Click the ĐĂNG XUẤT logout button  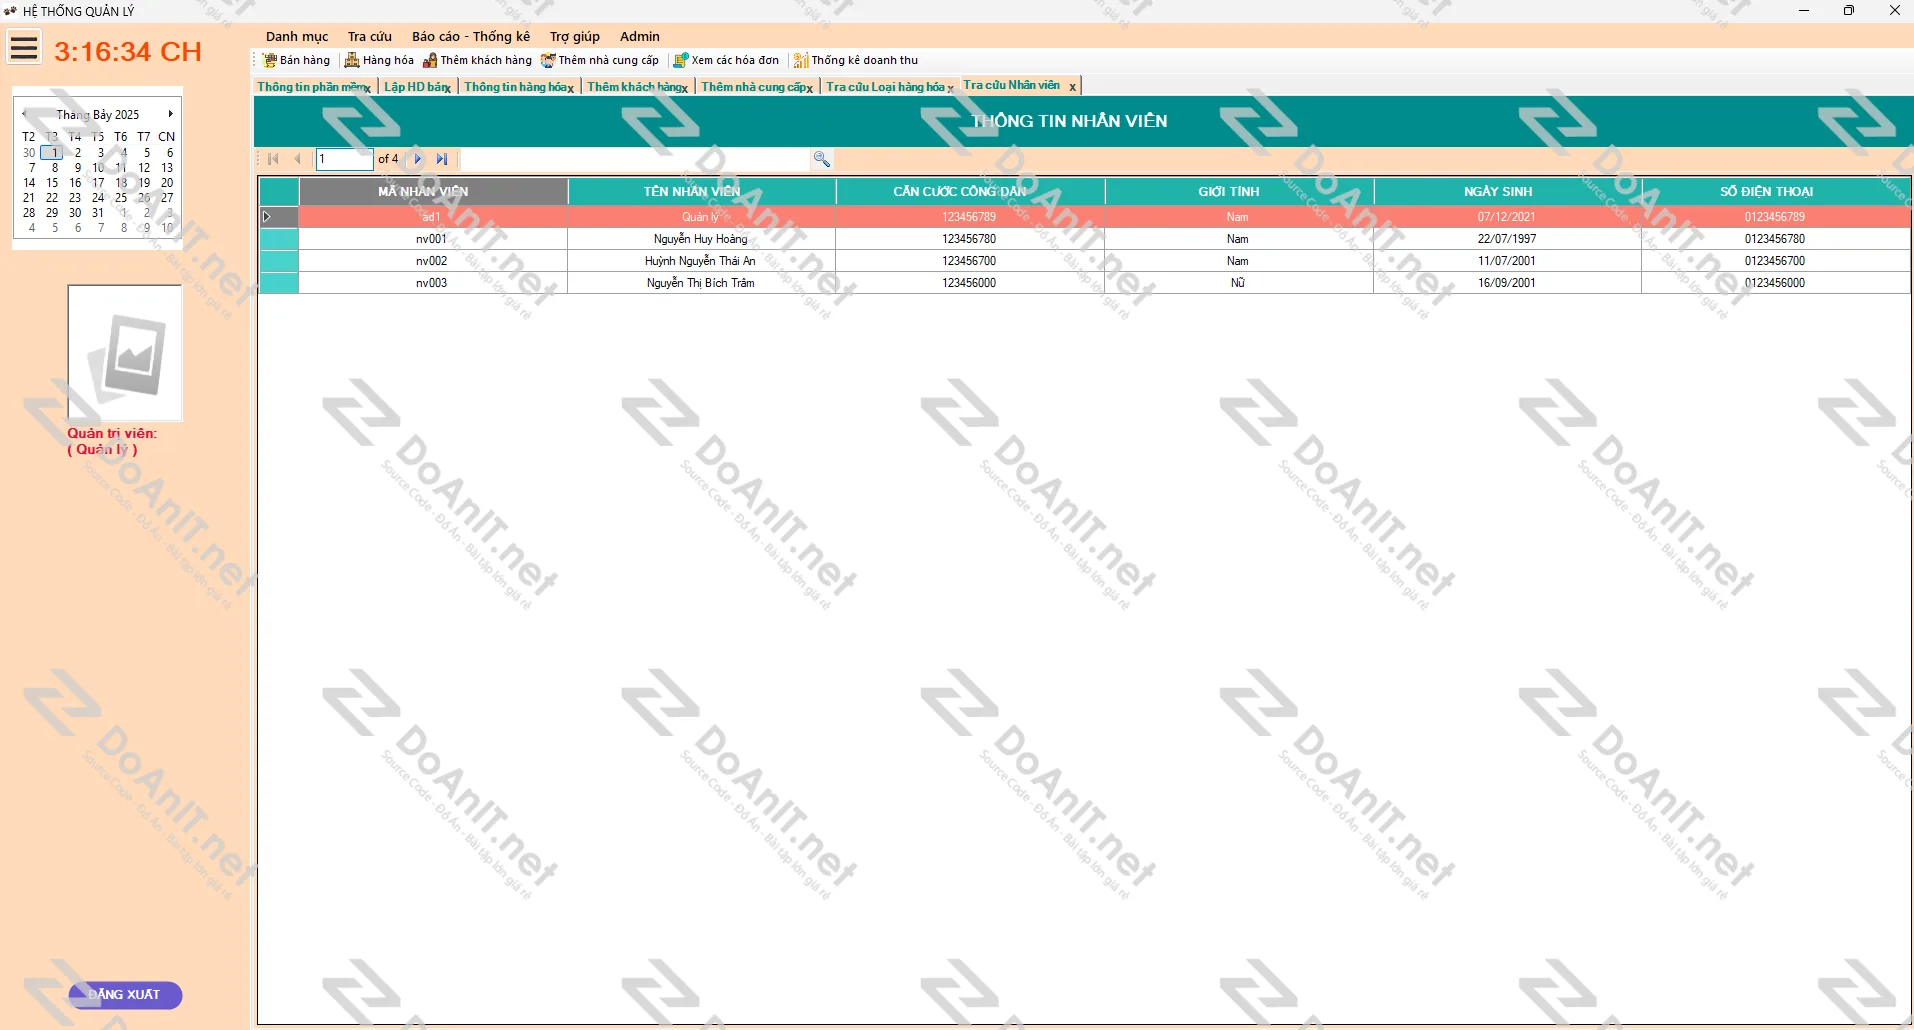point(124,995)
